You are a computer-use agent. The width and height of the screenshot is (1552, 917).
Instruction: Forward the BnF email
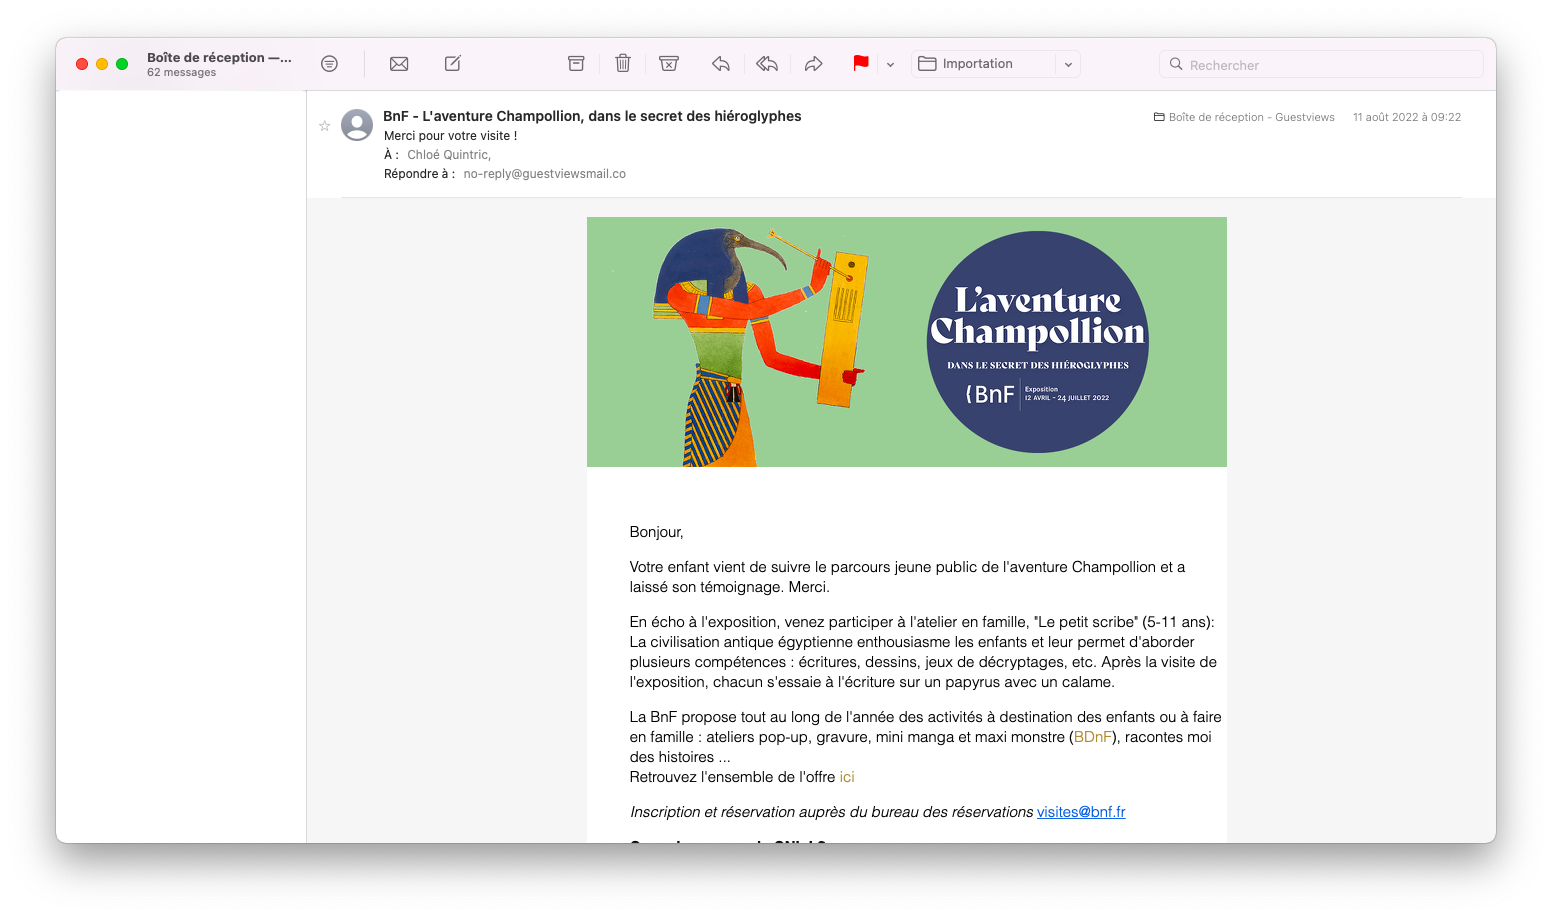tap(814, 64)
